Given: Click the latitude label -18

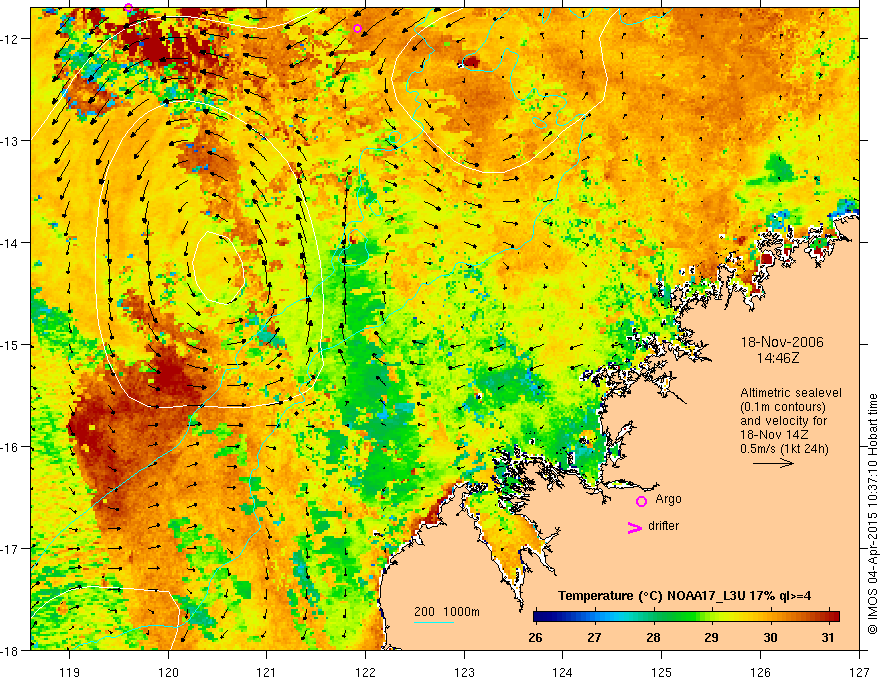Looking at the screenshot, I should point(10,651).
